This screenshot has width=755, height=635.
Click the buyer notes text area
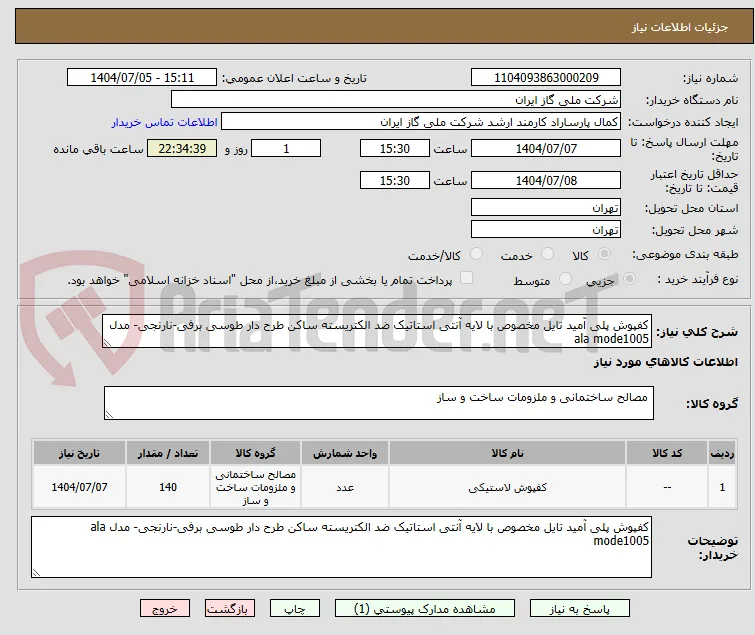pyautogui.click(x=341, y=547)
